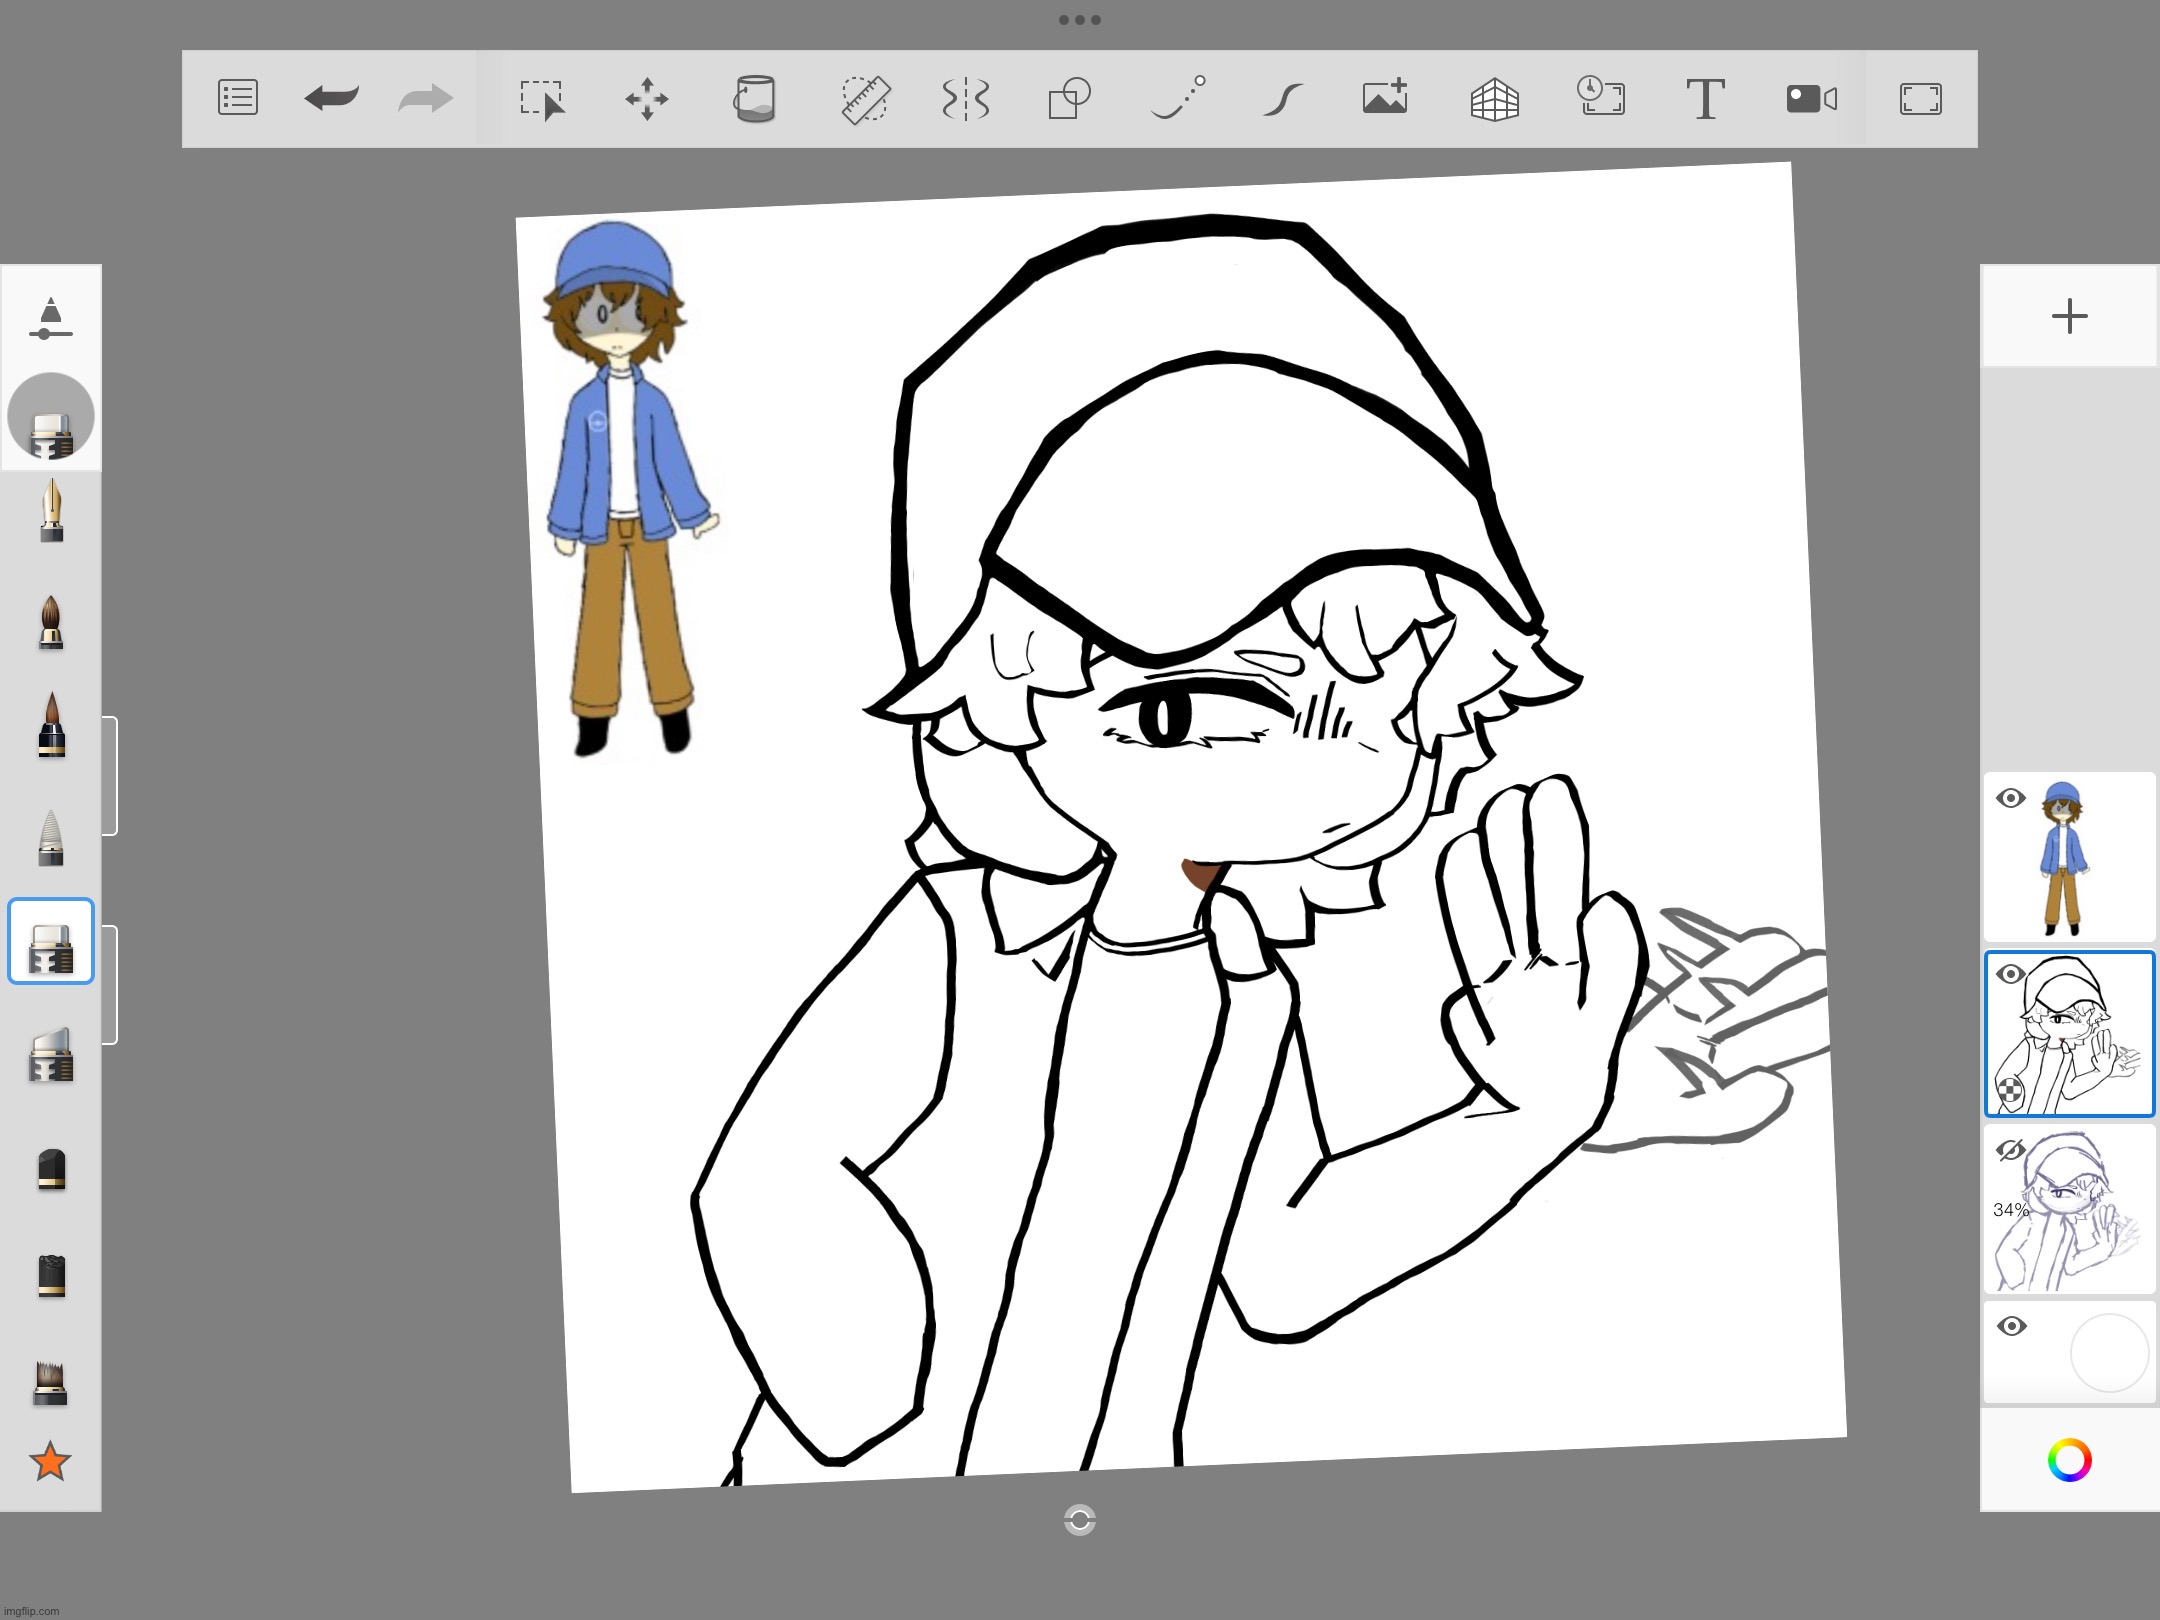Select the highlighted hard eraser tool
This screenshot has width=2160, height=1620.
[51, 941]
